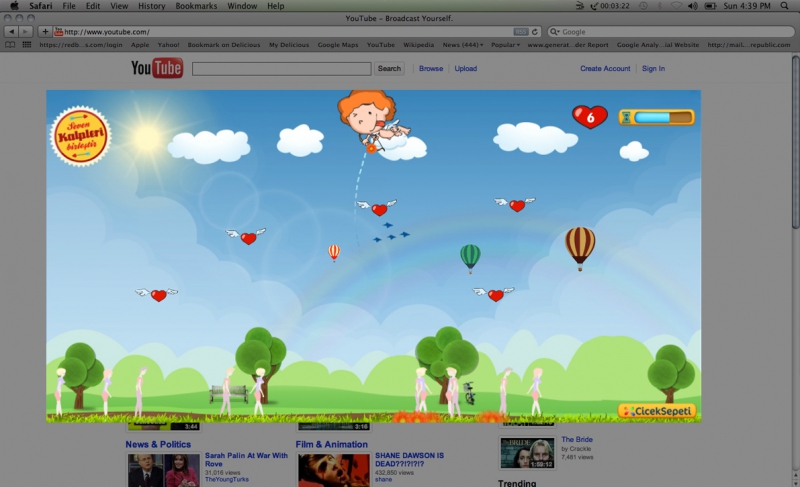
Task: Open the Window menu
Action: pos(242,6)
